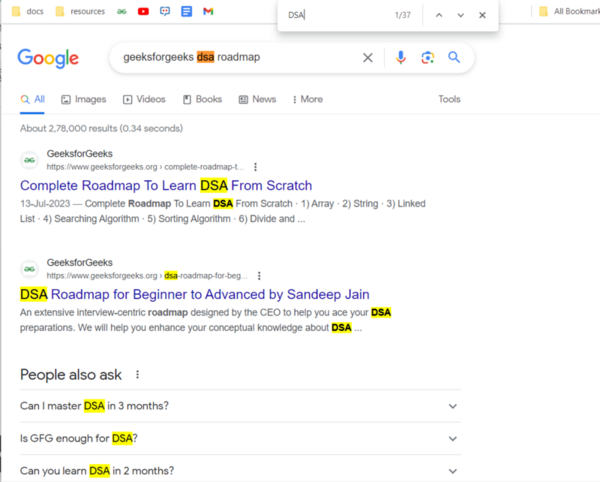
Task: Click the People also ask heading
Action: [x=71, y=375]
